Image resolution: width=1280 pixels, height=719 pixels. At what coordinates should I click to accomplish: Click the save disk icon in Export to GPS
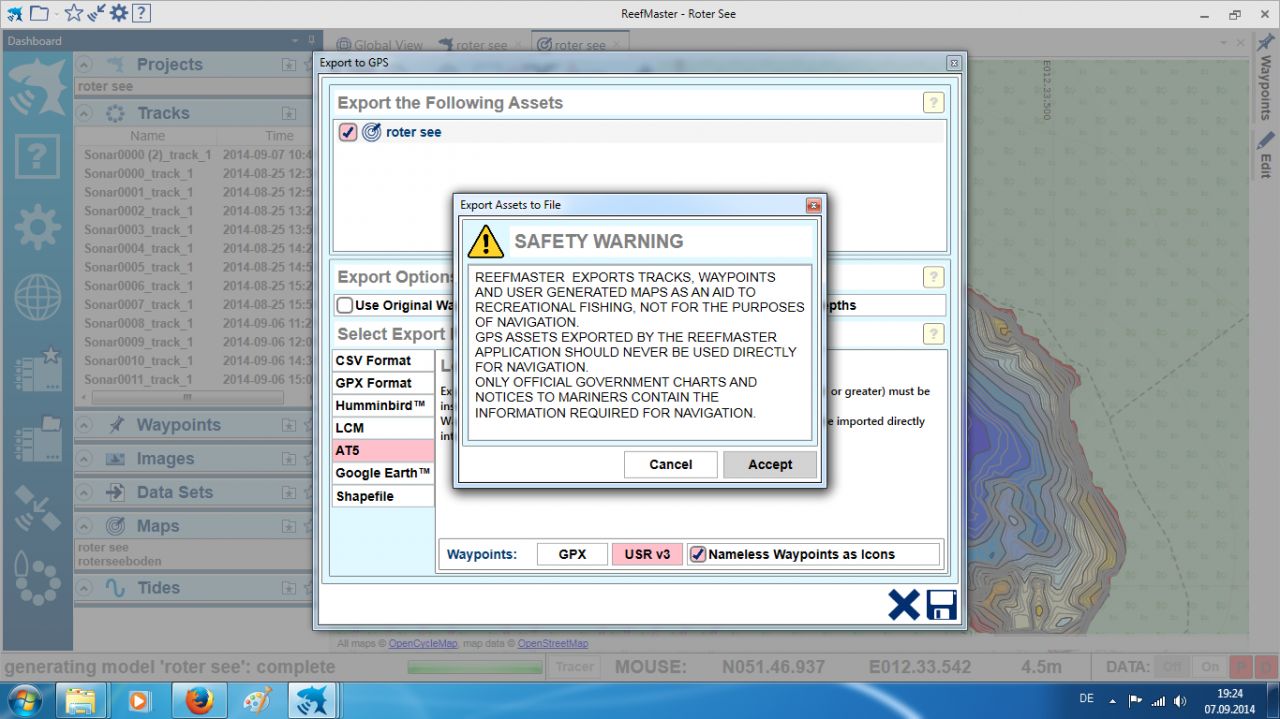[x=941, y=605]
